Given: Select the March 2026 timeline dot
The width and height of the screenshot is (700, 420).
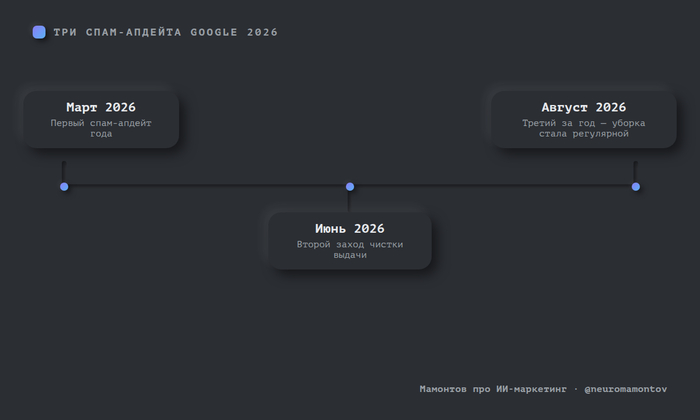Looking at the screenshot, I should 64,187.
